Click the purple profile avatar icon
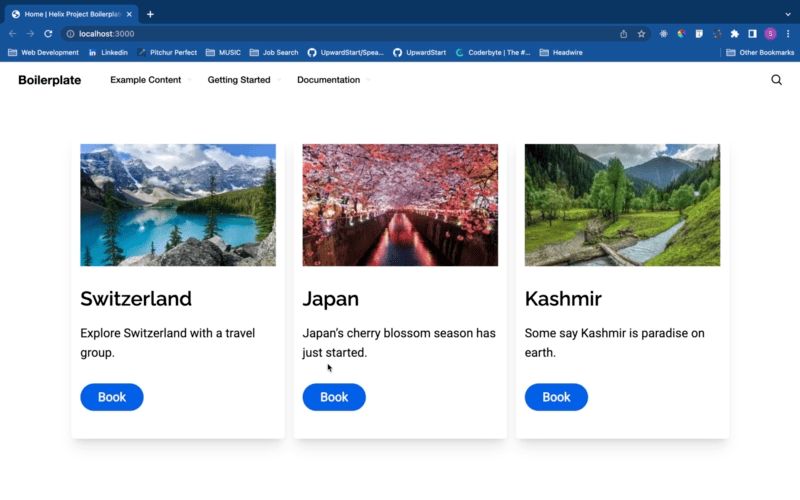 770,33
